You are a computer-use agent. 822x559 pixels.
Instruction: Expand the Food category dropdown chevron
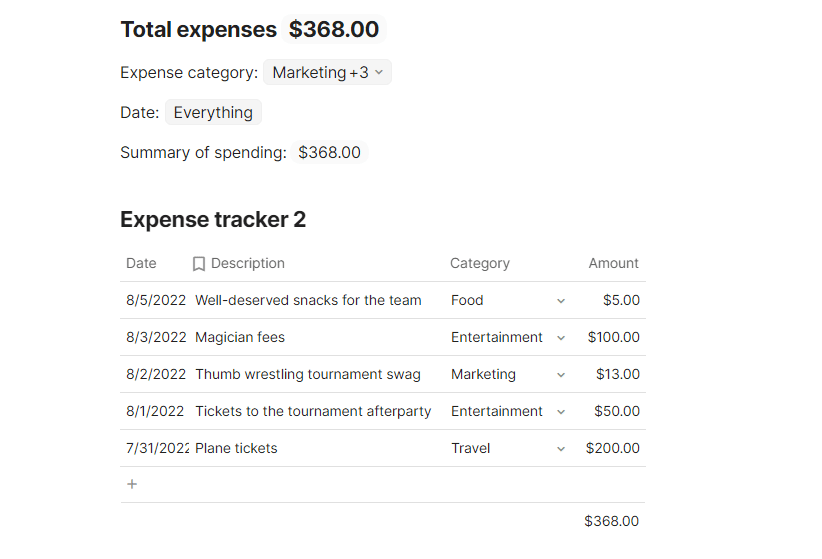(x=561, y=301)
